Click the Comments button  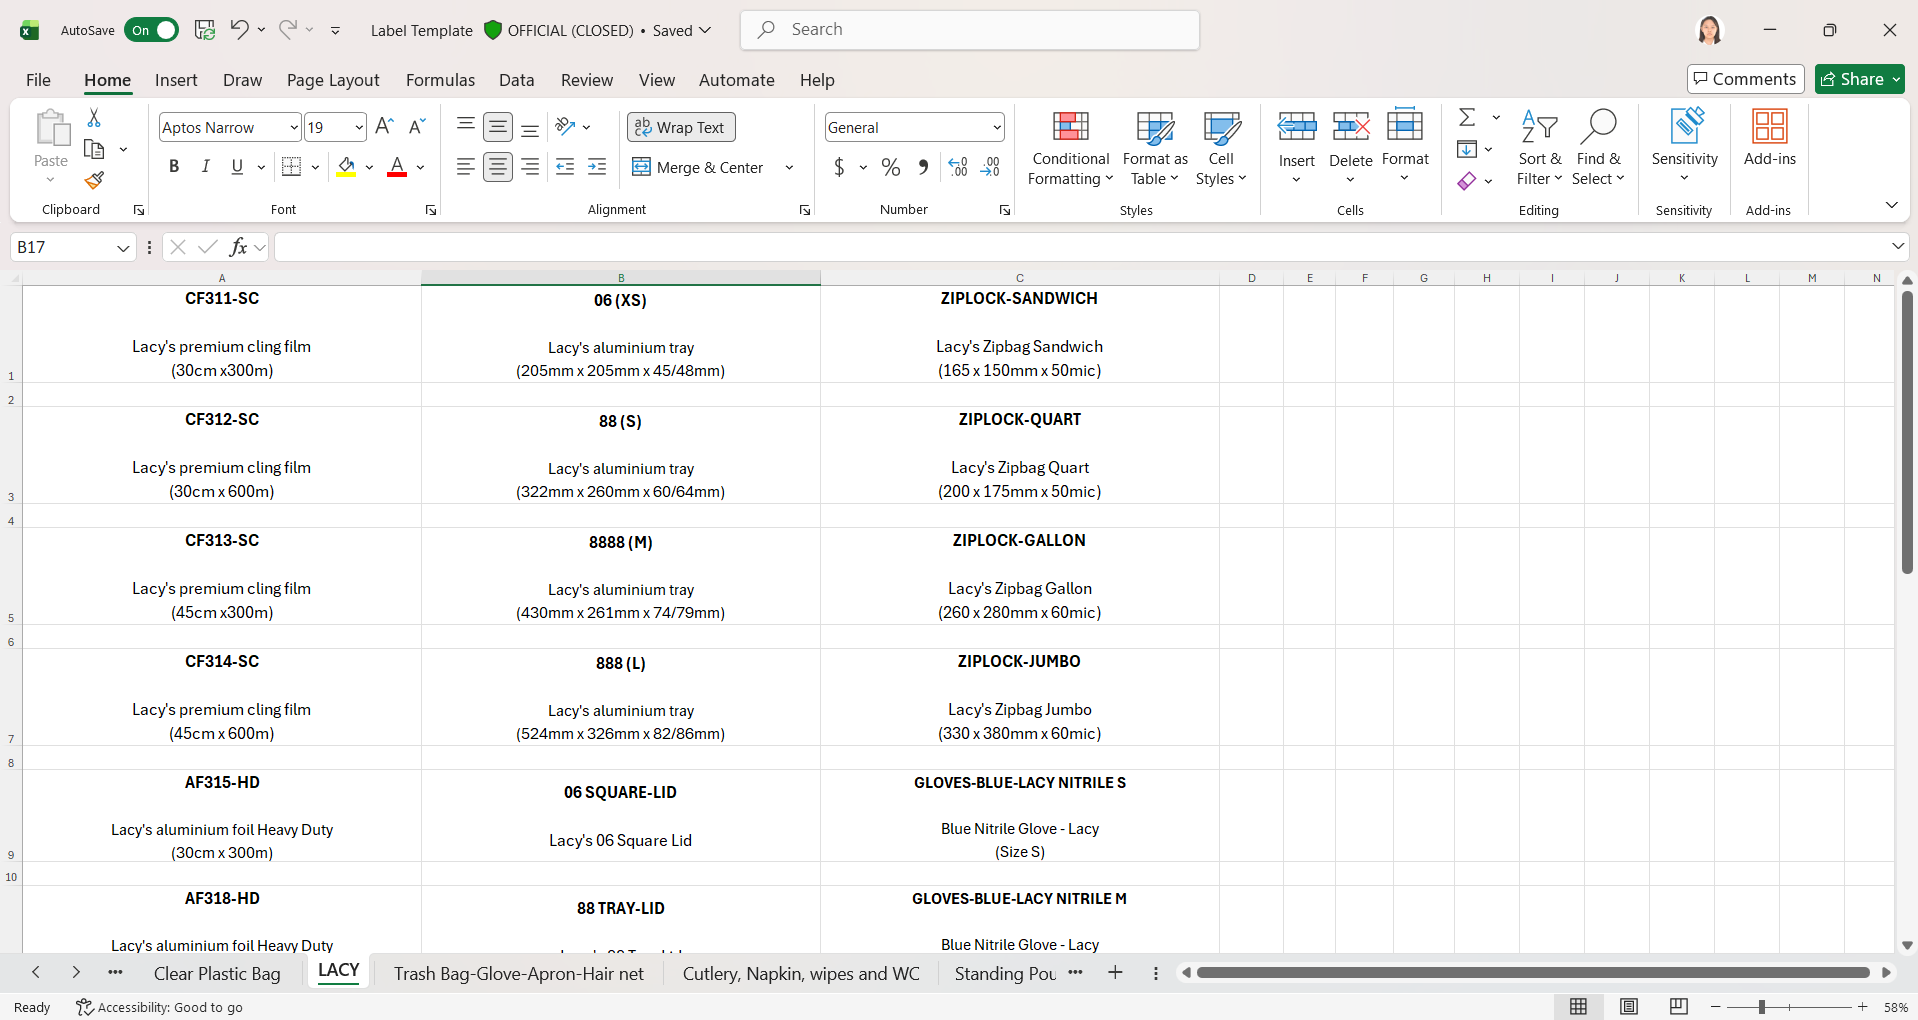(1745, 79)
